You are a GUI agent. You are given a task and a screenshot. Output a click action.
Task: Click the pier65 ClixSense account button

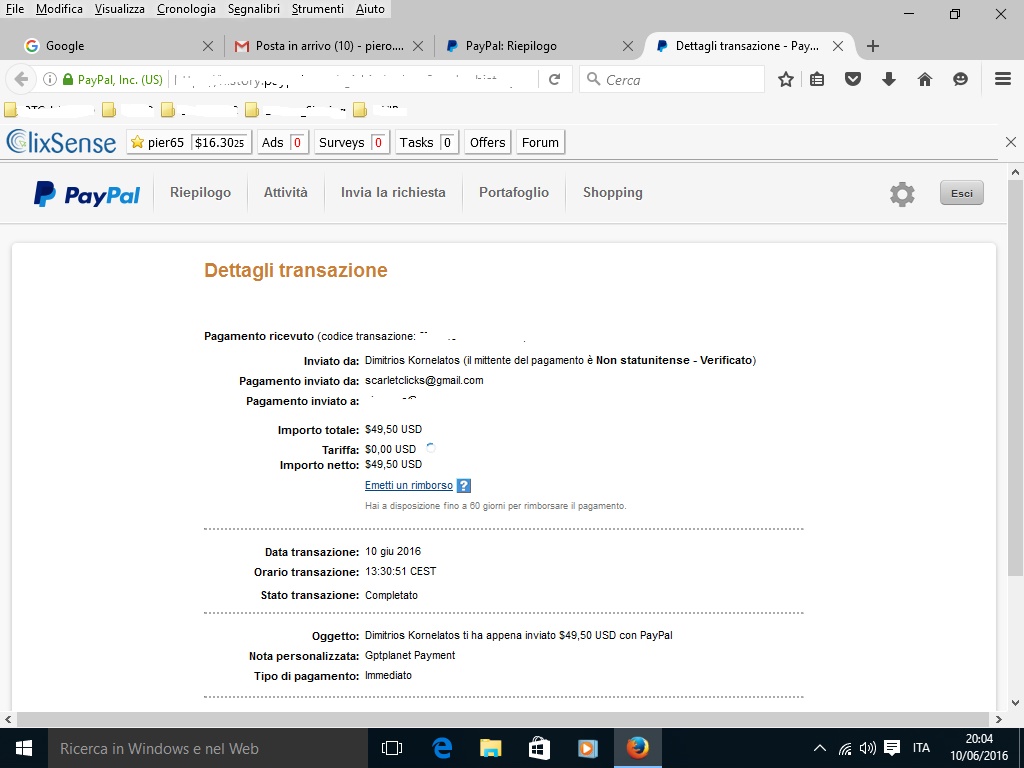[189, 142]
